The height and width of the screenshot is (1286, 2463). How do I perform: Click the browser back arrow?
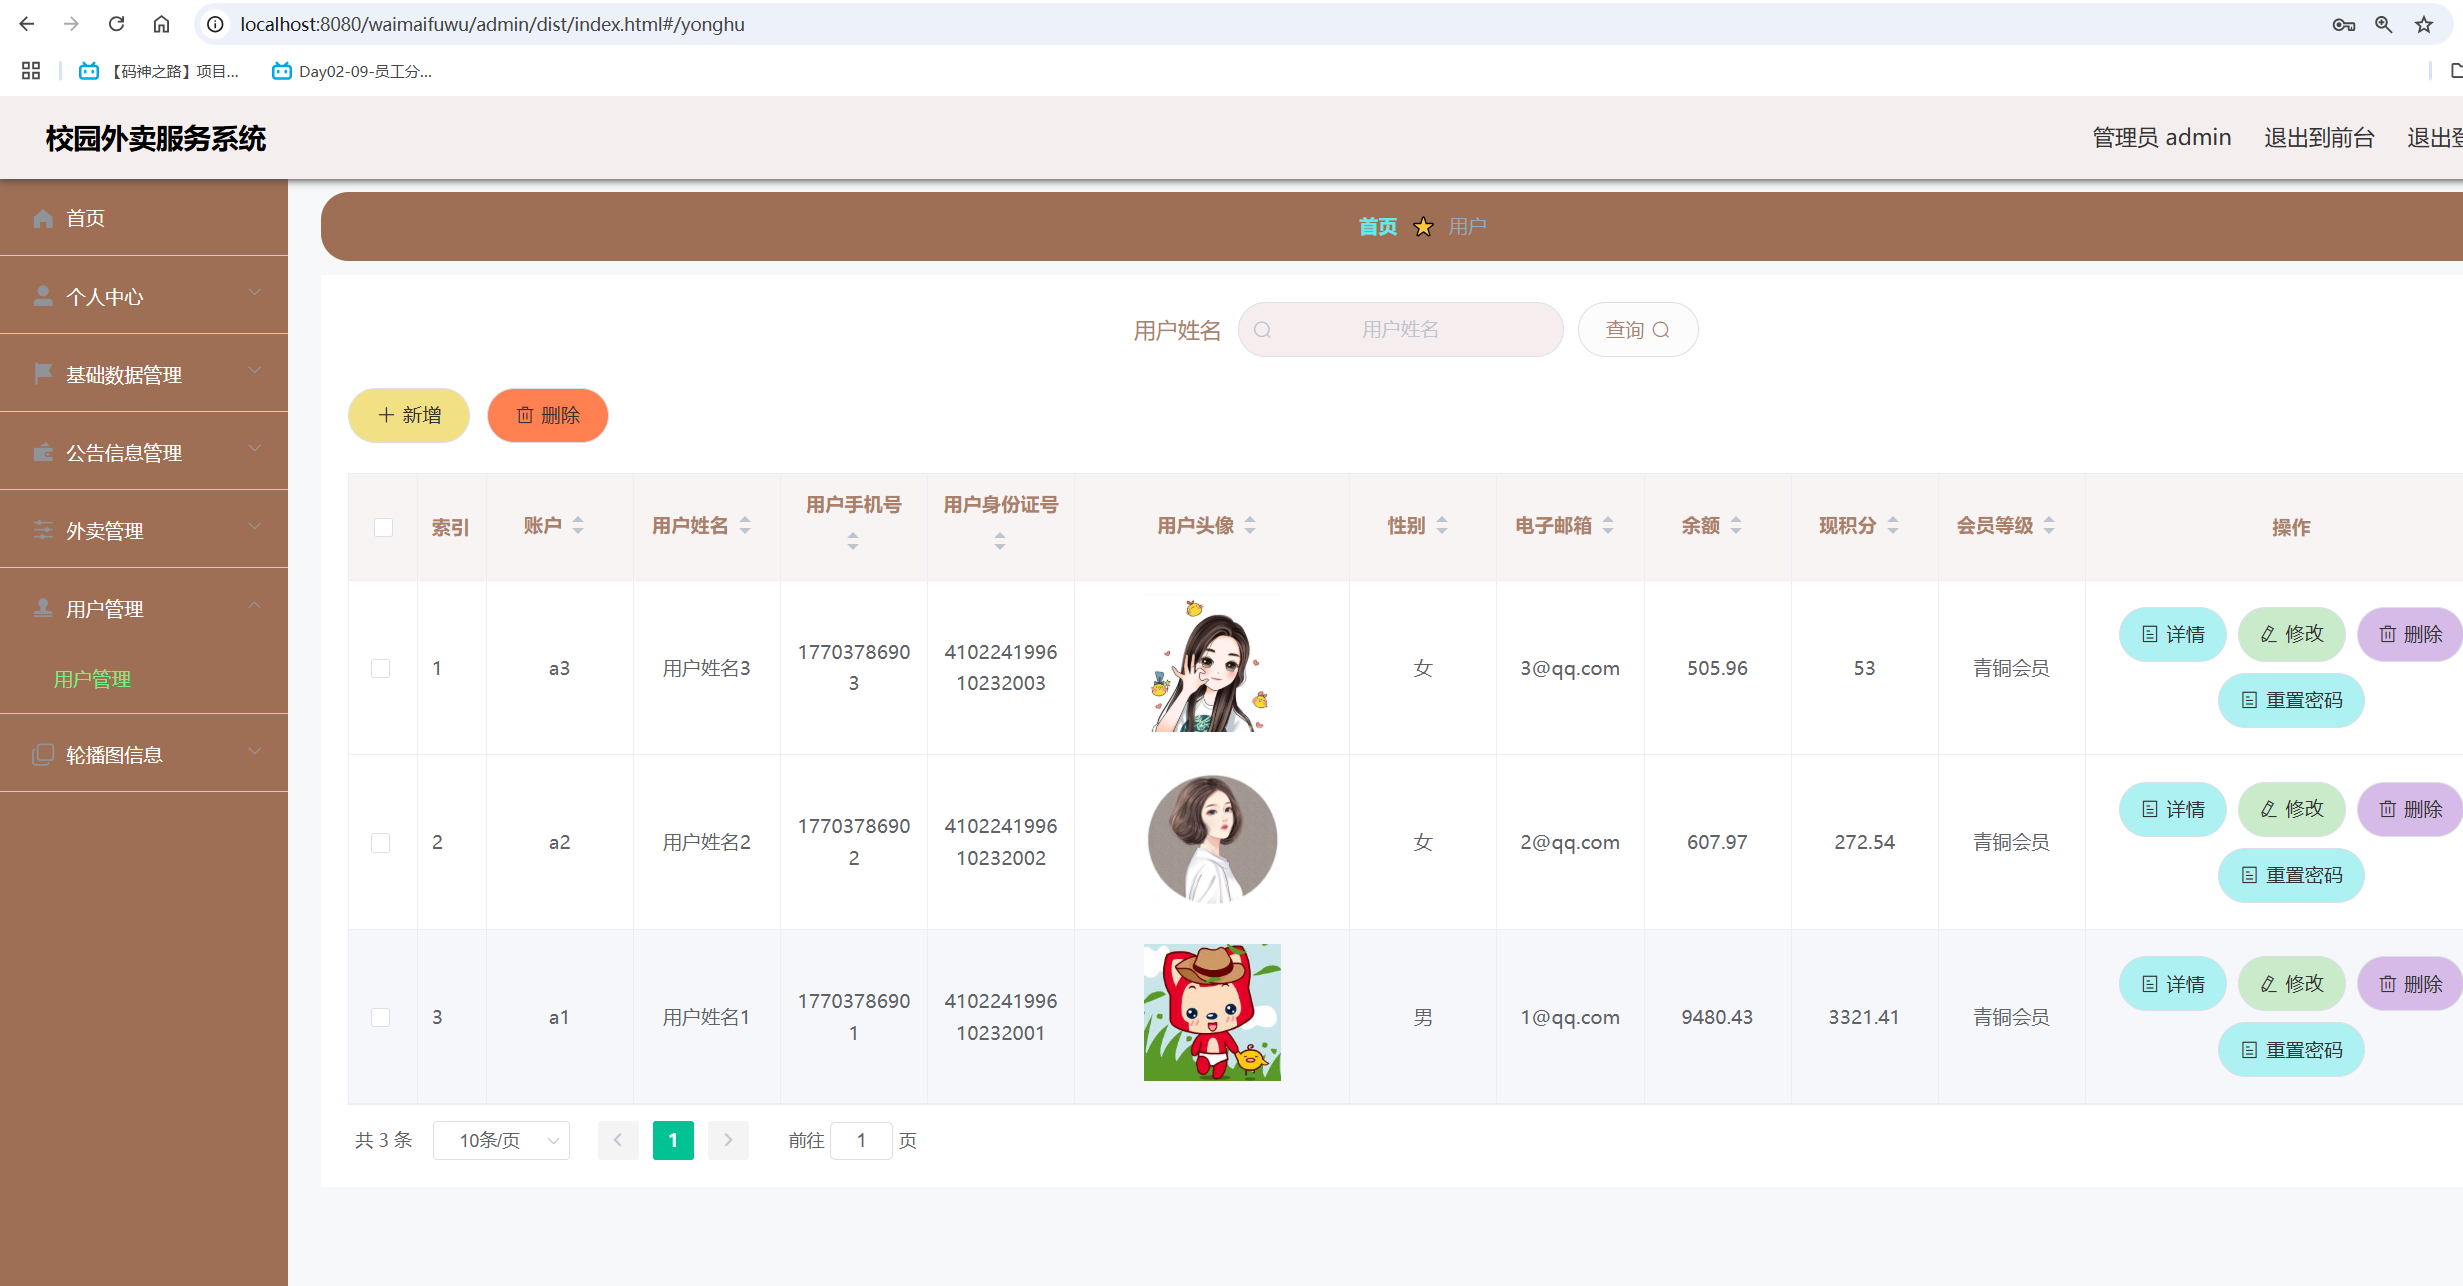point(27,24)
